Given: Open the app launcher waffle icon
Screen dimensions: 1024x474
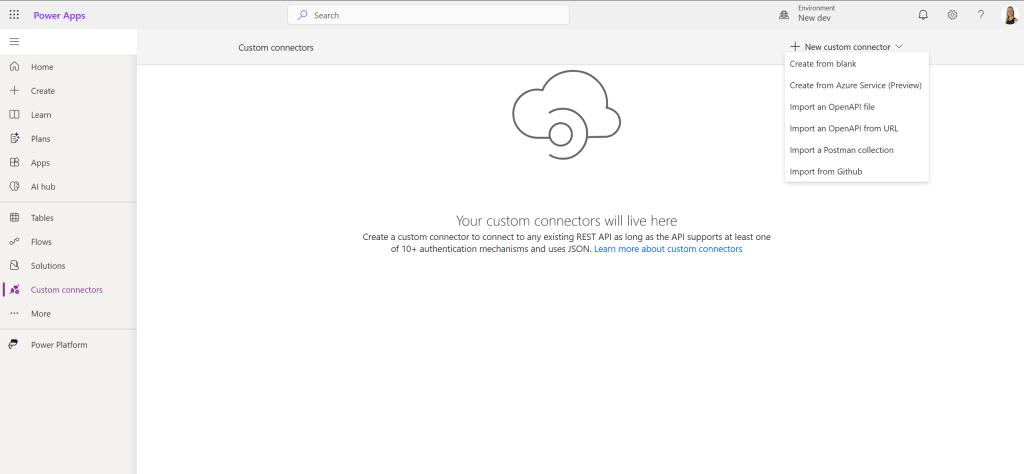Looking at the screenshot, I should click(x=14, y=14).
